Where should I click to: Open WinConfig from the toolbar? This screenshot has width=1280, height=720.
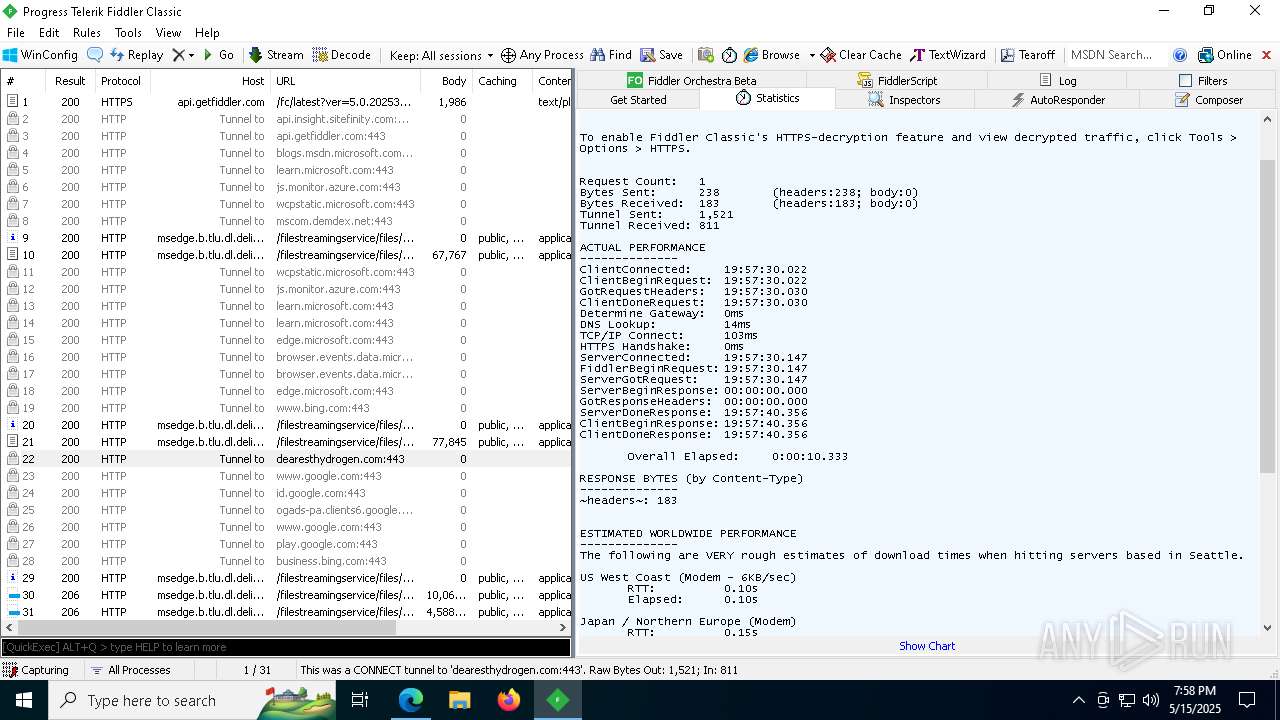41,55
